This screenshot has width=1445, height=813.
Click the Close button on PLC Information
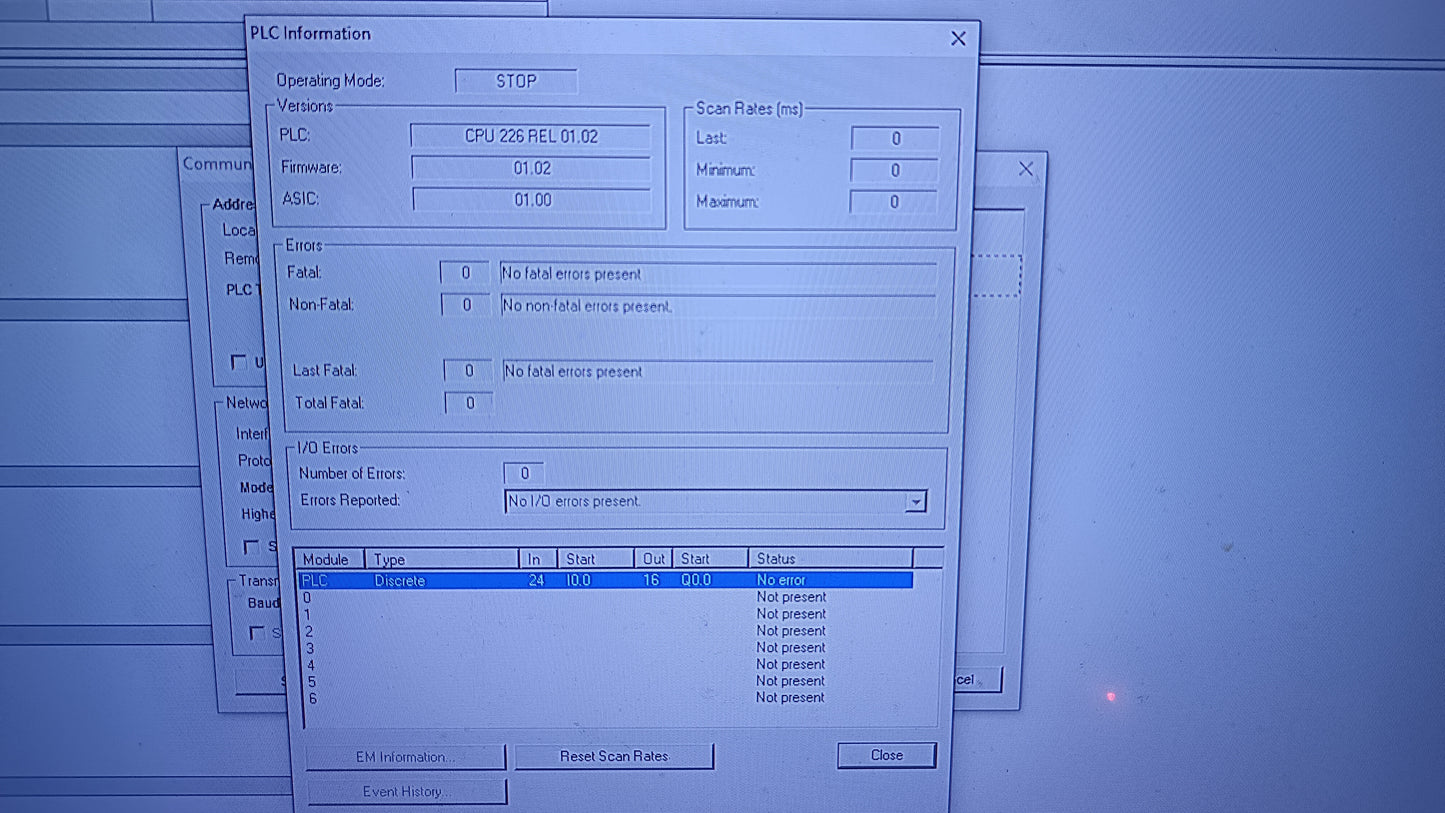[x=885, y=755]
